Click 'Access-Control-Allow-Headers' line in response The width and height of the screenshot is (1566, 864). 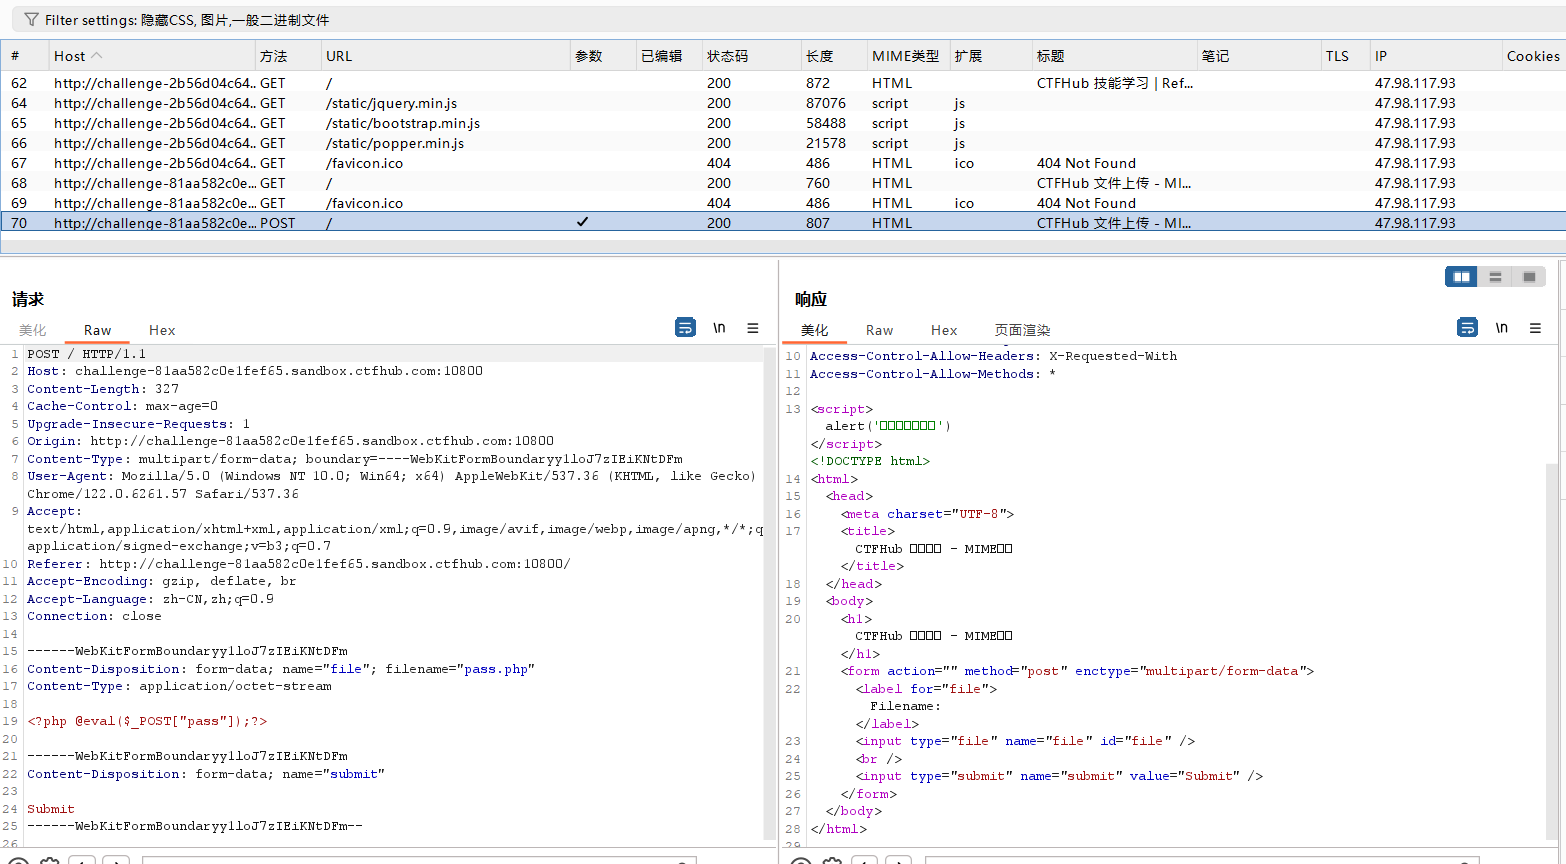pyautogui.click(x=993, y=356)
